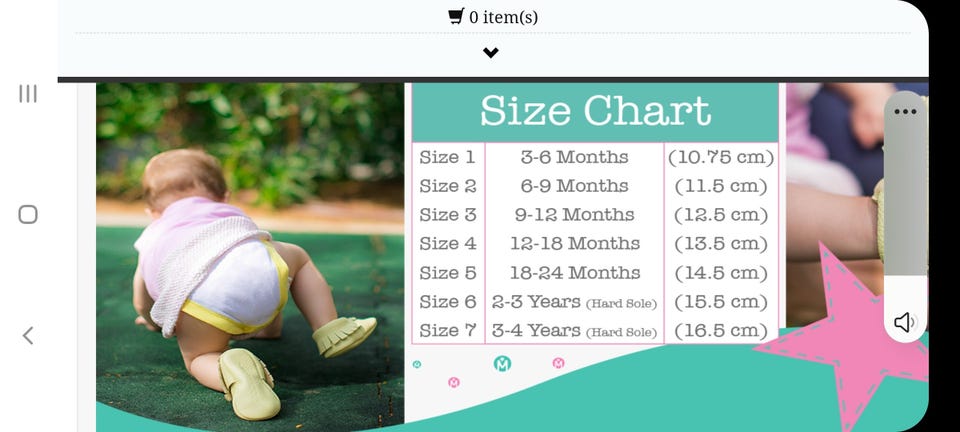The height and width of the screenshot is (432, 960).
Task: Open the shopping cart icon
Action: click(456, 17)
